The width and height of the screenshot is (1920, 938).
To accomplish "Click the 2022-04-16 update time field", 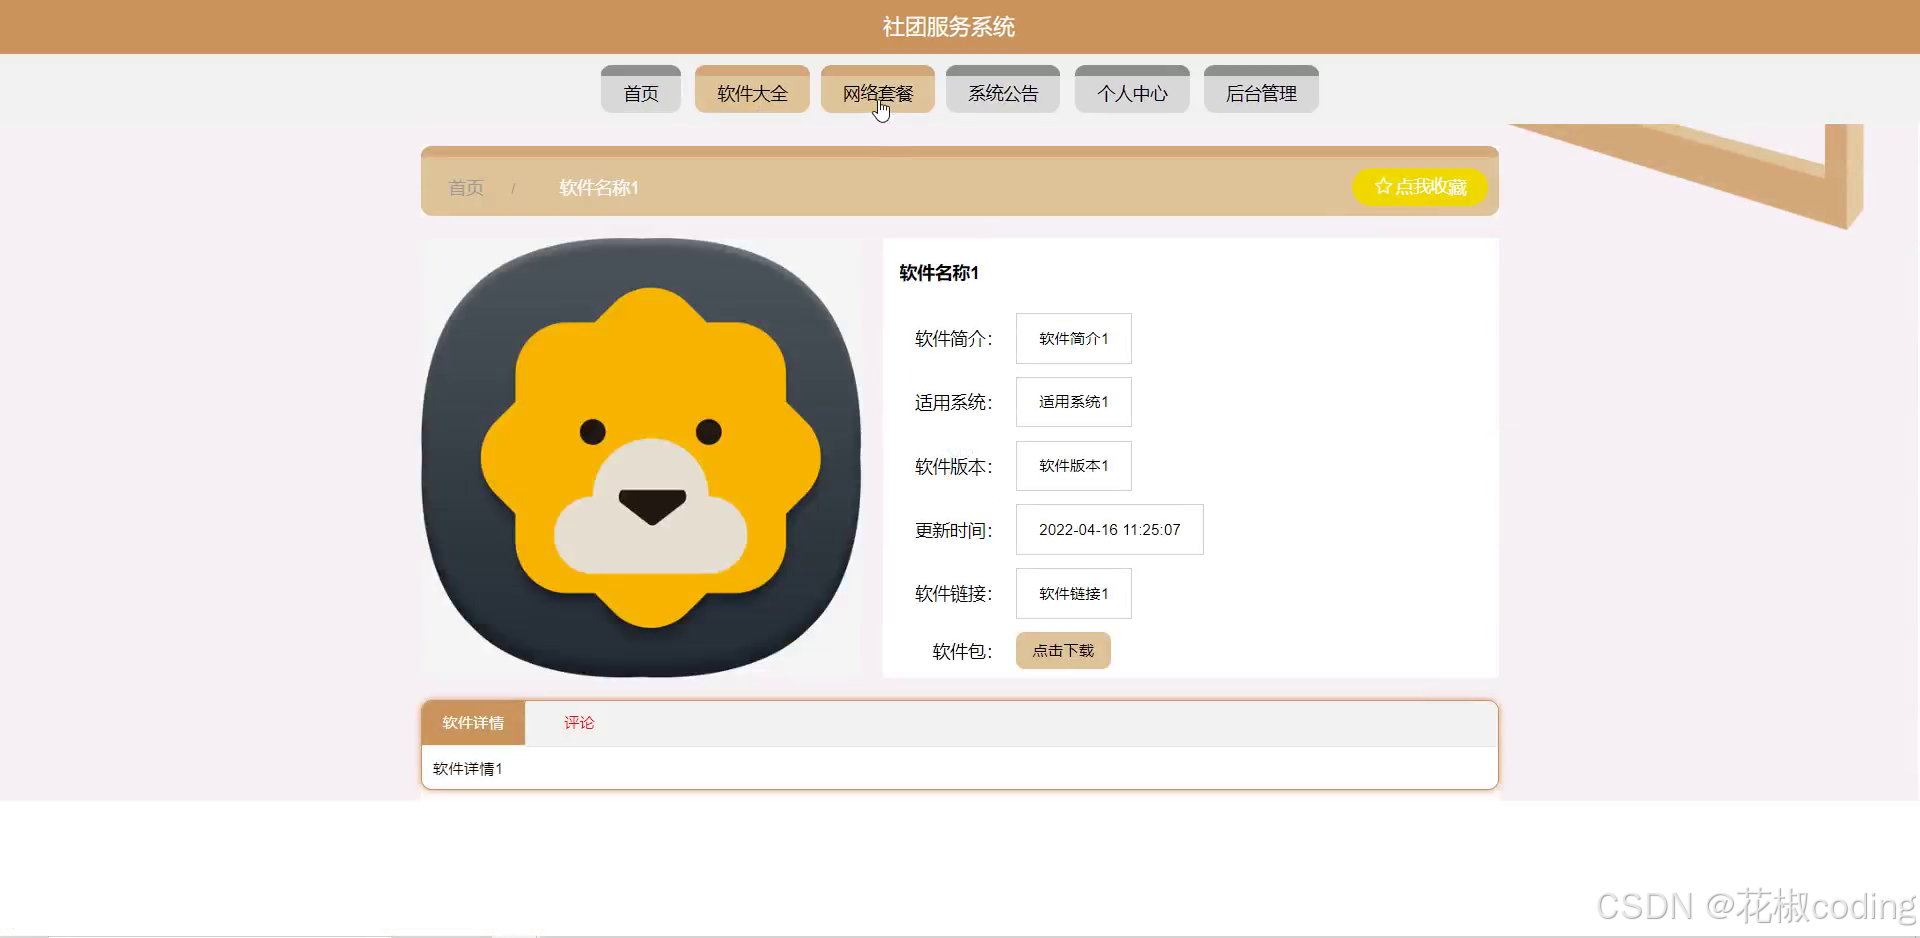I will pyautogui.click(x=1108, y=530).
